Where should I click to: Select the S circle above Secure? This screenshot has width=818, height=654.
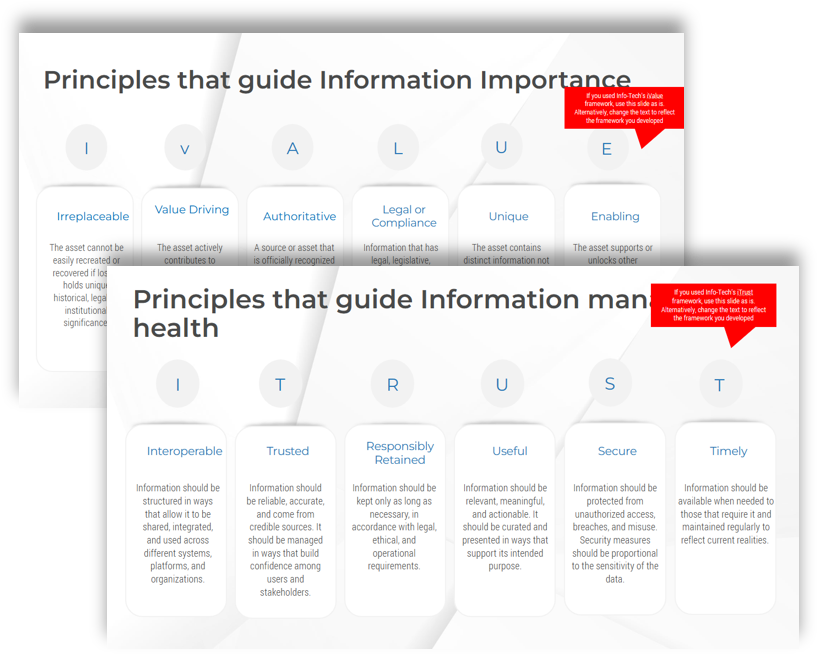611,384
